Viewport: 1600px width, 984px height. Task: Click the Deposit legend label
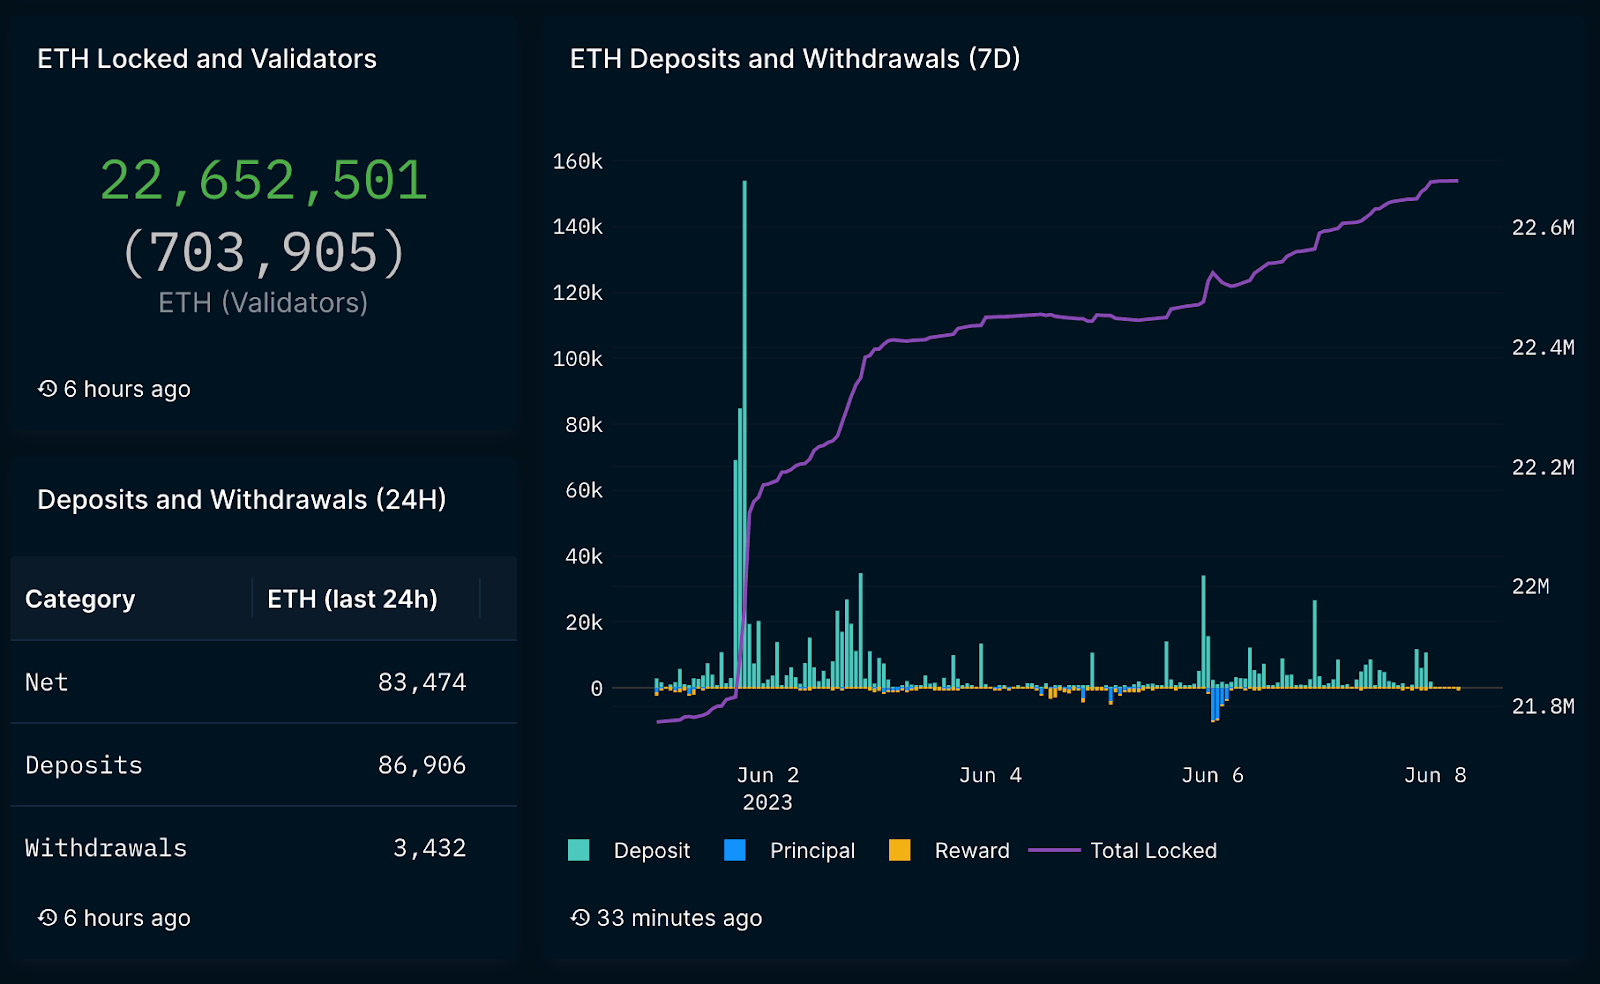652,850
